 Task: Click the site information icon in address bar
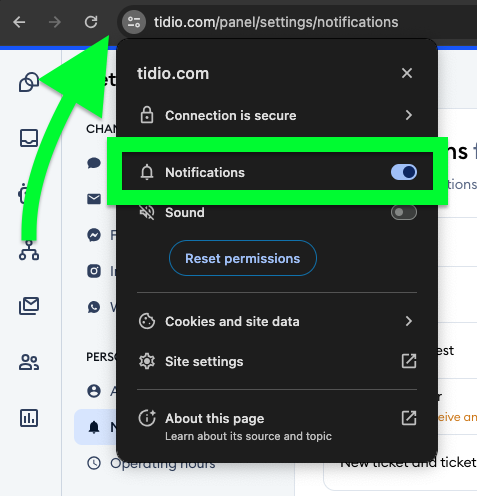pos(134,22)
